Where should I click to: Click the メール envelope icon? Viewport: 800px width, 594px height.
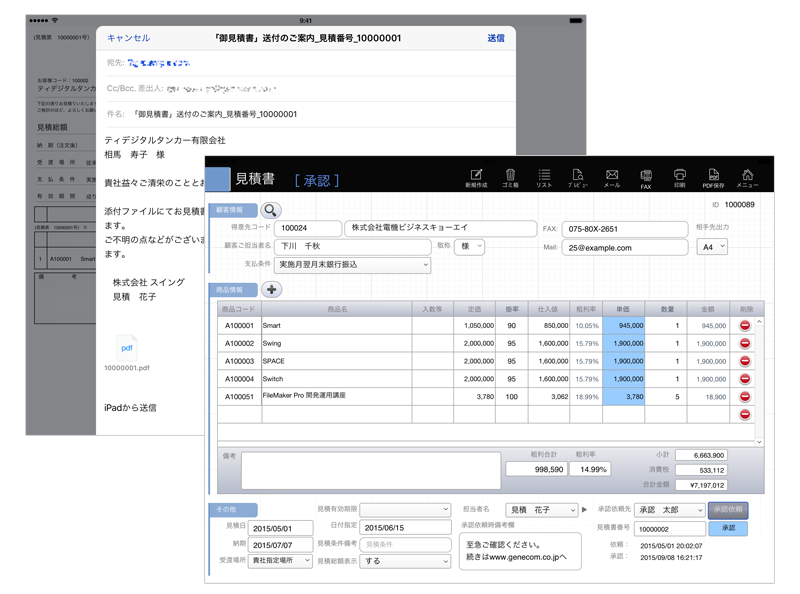(612, 178)
